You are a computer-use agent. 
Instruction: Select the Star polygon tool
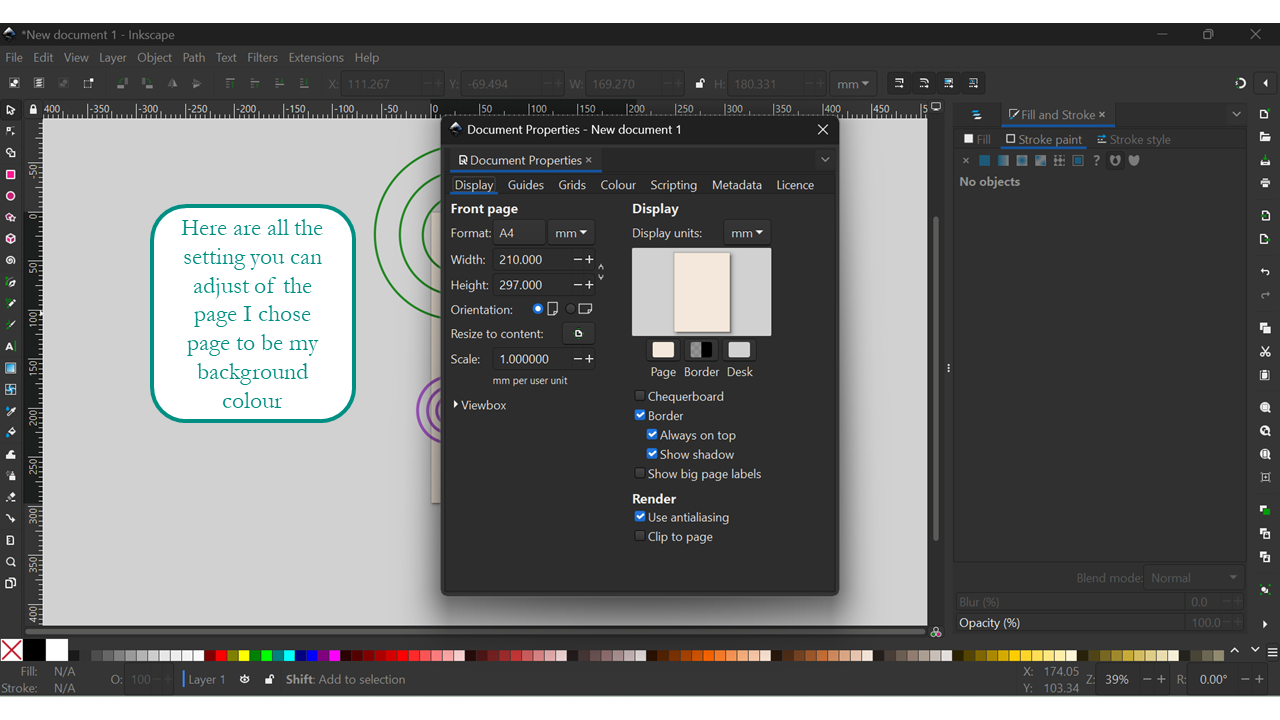(11, 217)
